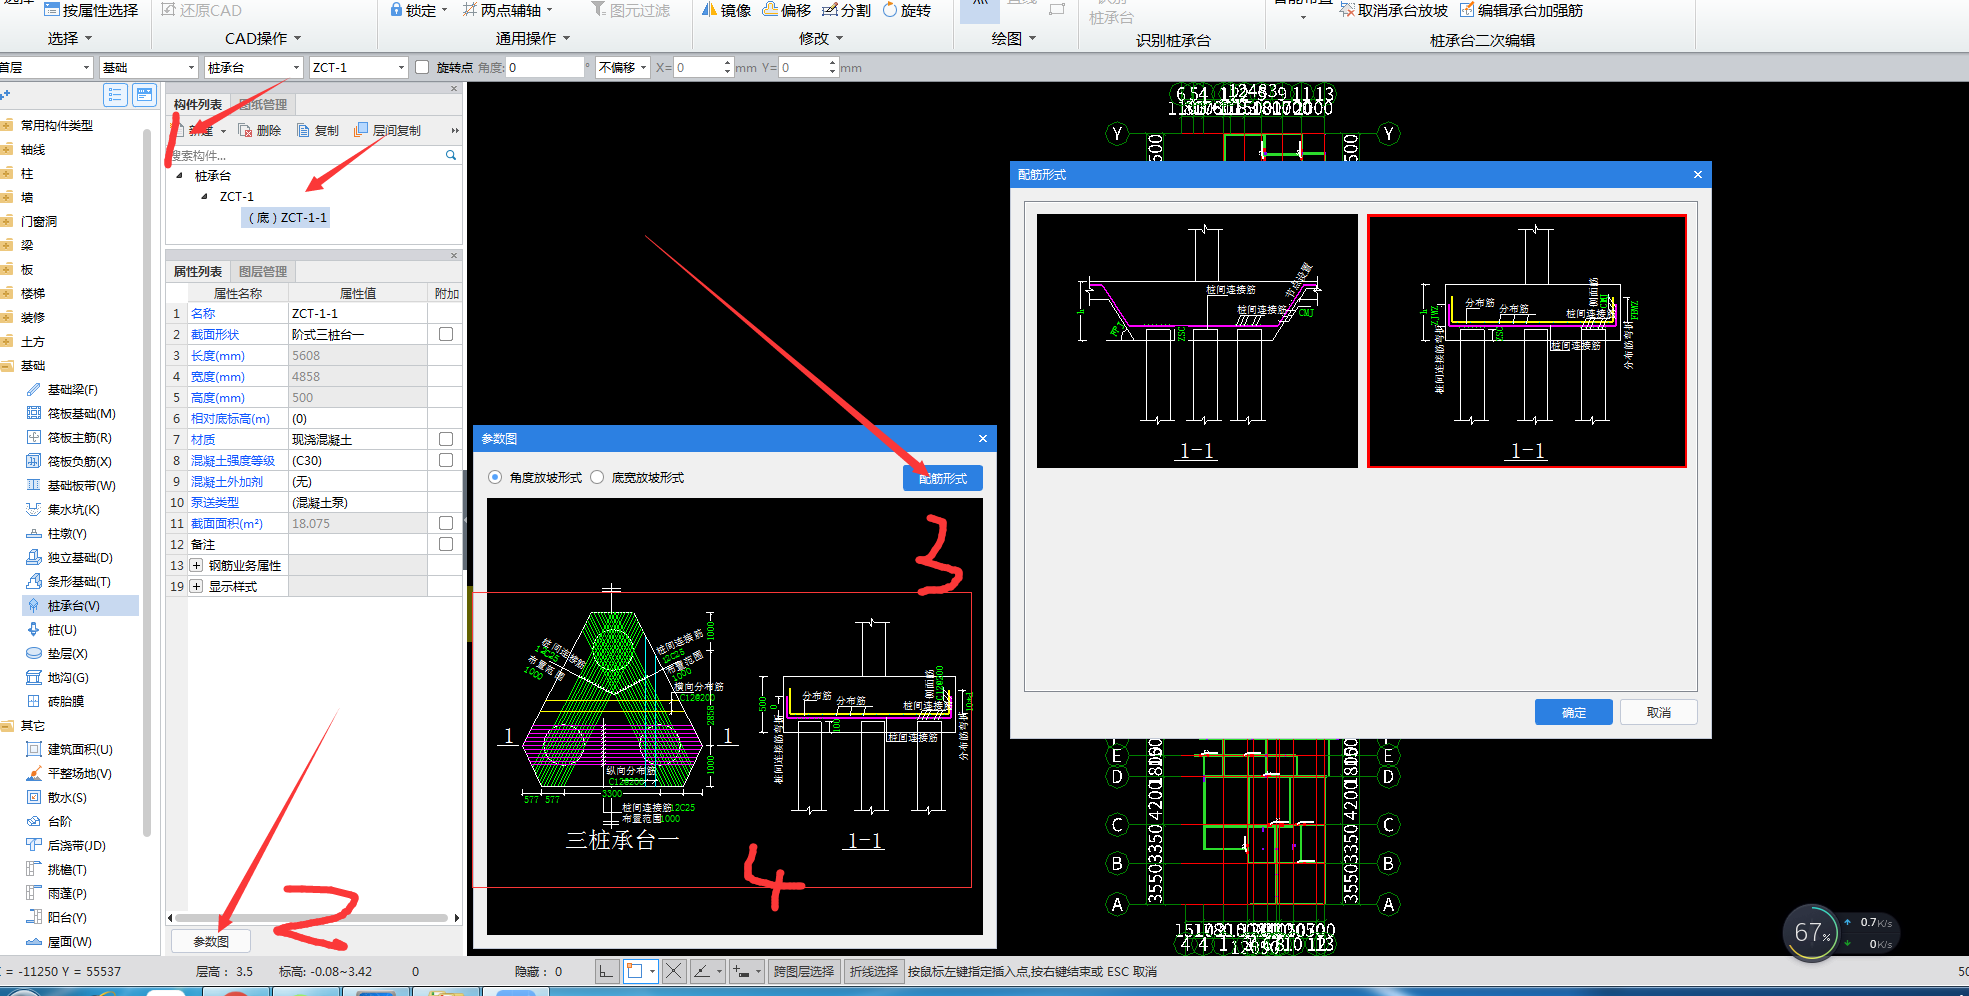This screenshot has width=1969, height=996.
Task: Open the 新建 dropdown arrow
Action: click(x=223, y=131)
